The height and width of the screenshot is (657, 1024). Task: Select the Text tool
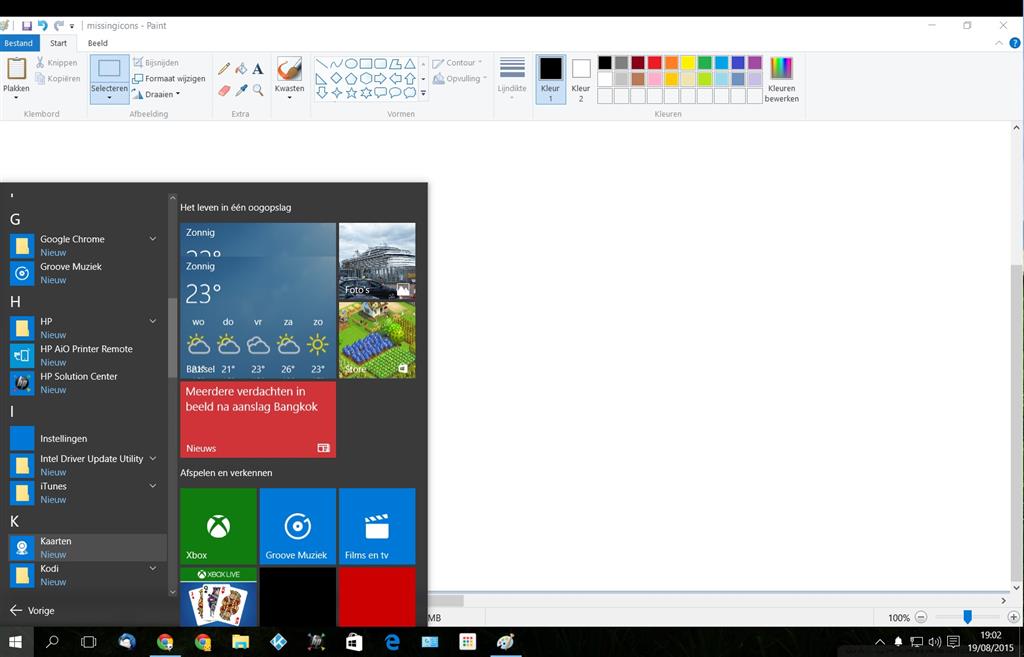(x=258, y=69)
